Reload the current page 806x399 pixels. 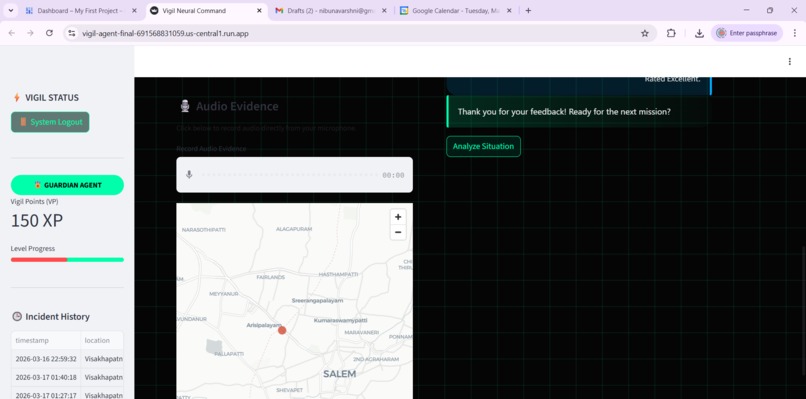click(49, 33)
